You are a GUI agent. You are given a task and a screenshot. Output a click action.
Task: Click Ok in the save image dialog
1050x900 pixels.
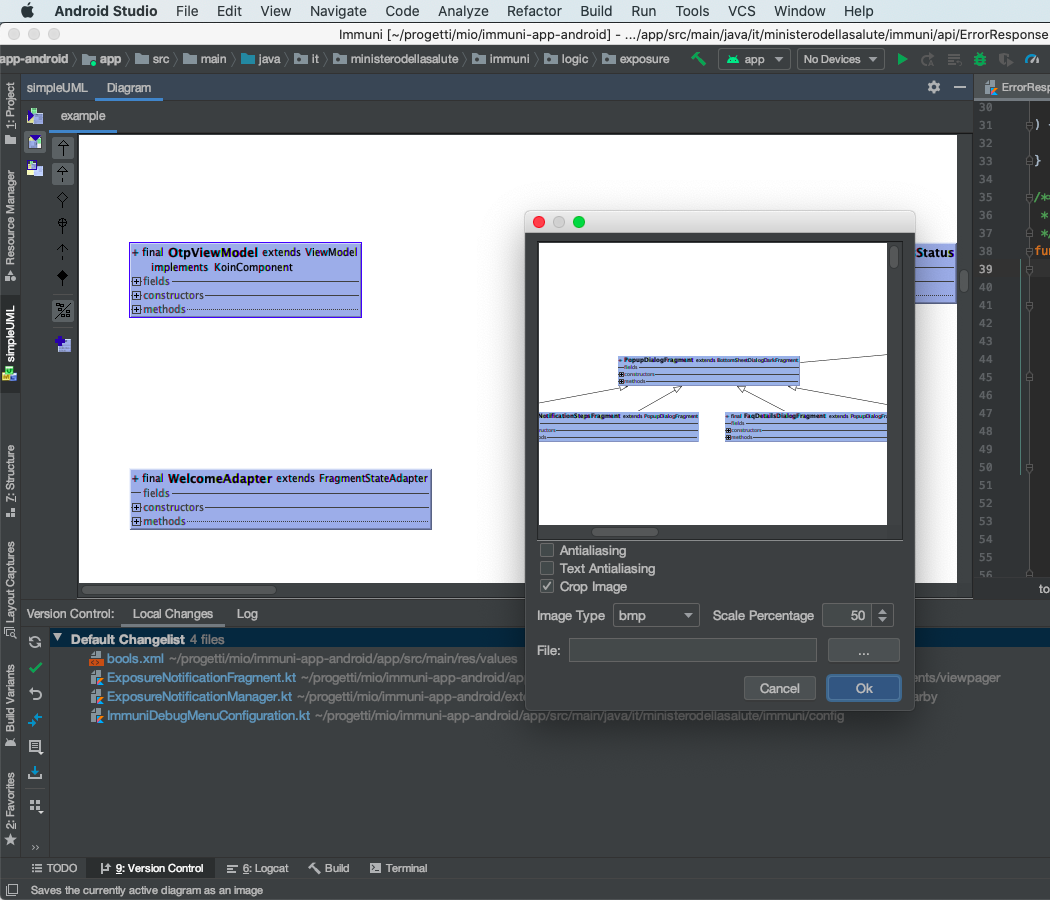coord(864,688)
